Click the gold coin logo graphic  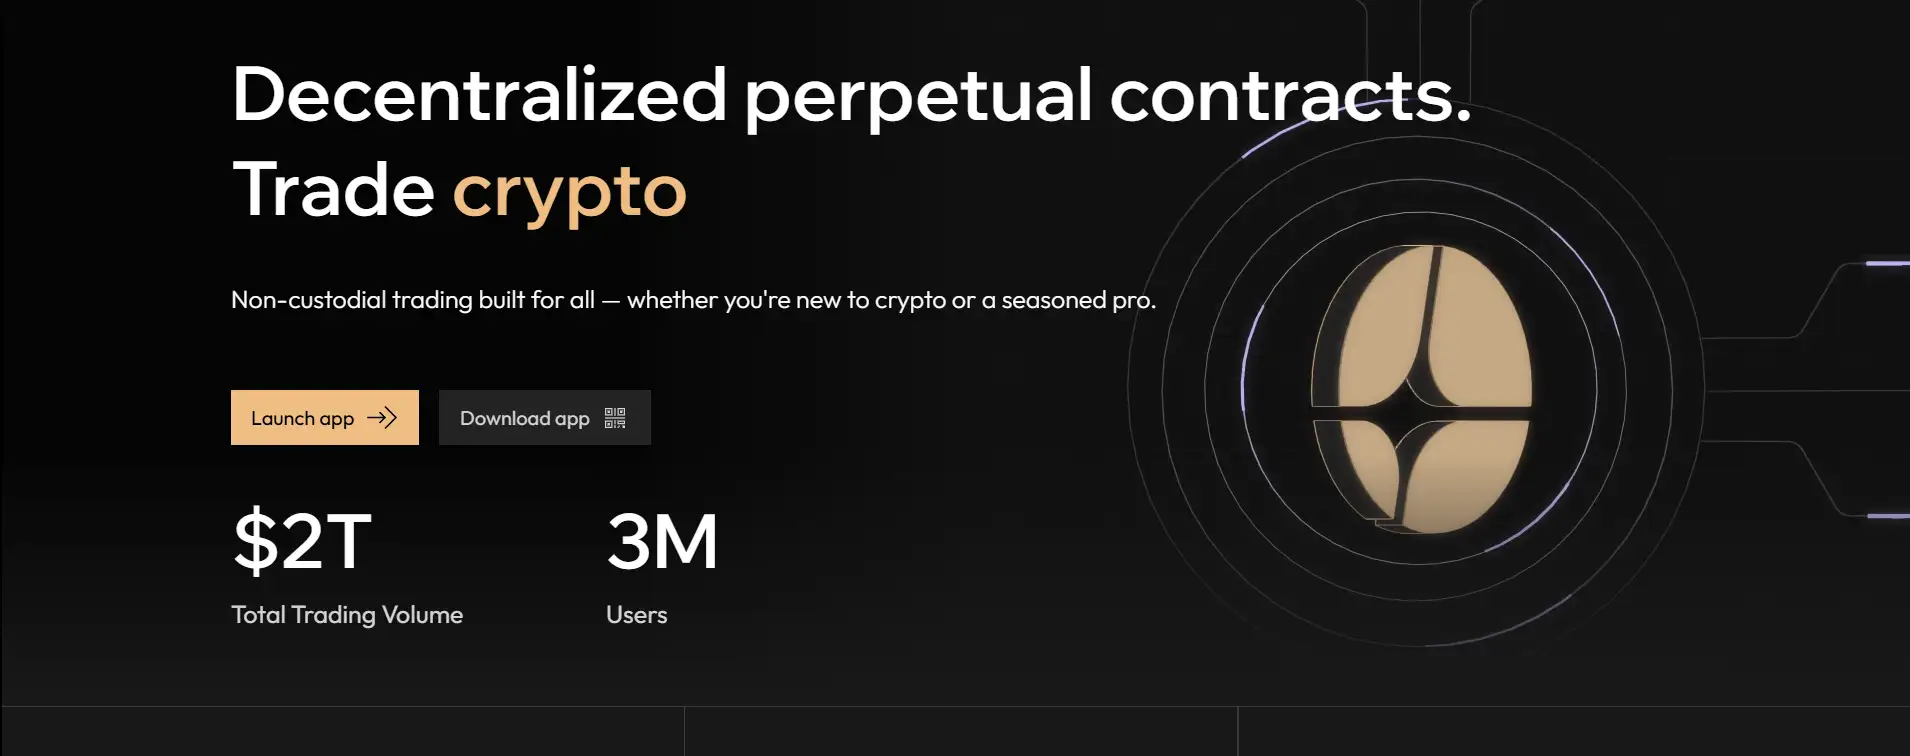1421,389
